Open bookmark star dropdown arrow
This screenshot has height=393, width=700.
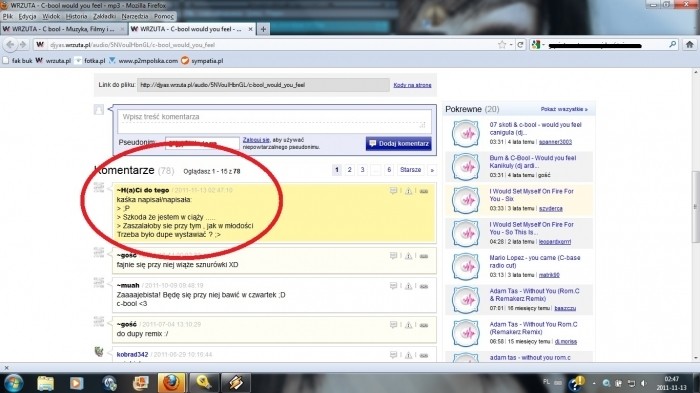(x=511, y=45)
